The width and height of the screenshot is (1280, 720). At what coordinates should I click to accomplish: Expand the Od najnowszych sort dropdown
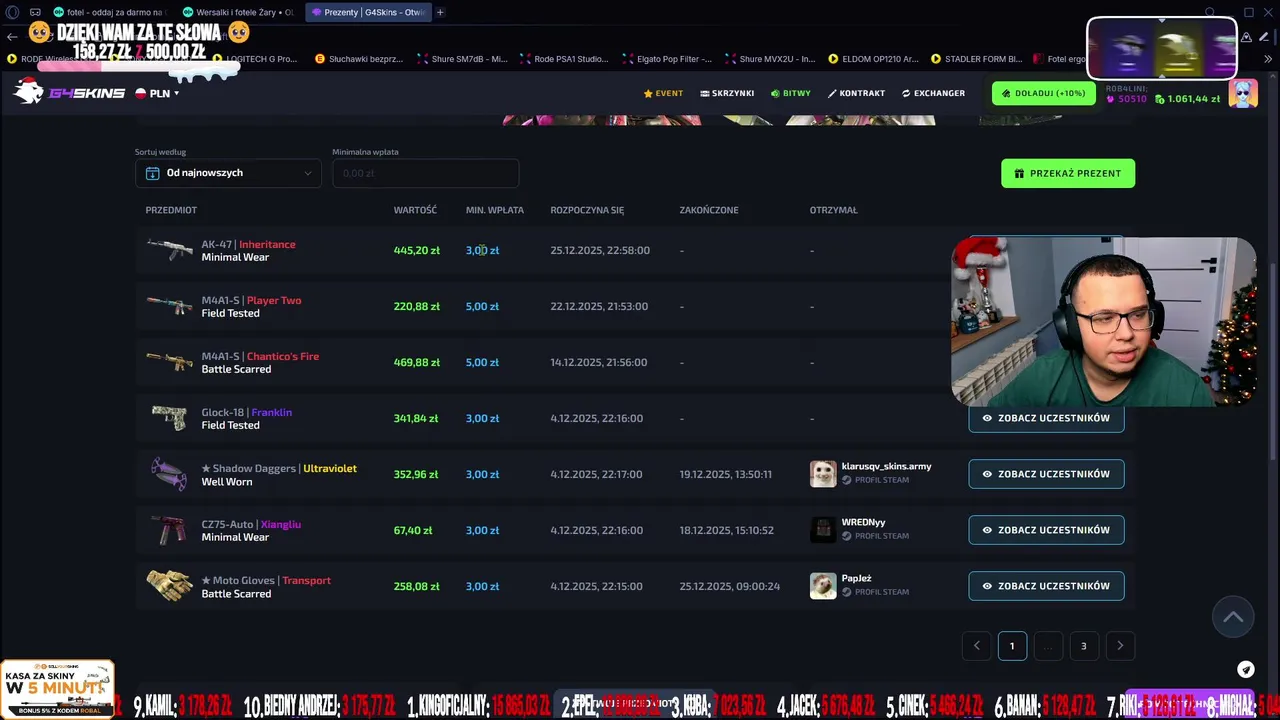click(x=228, y=173)
